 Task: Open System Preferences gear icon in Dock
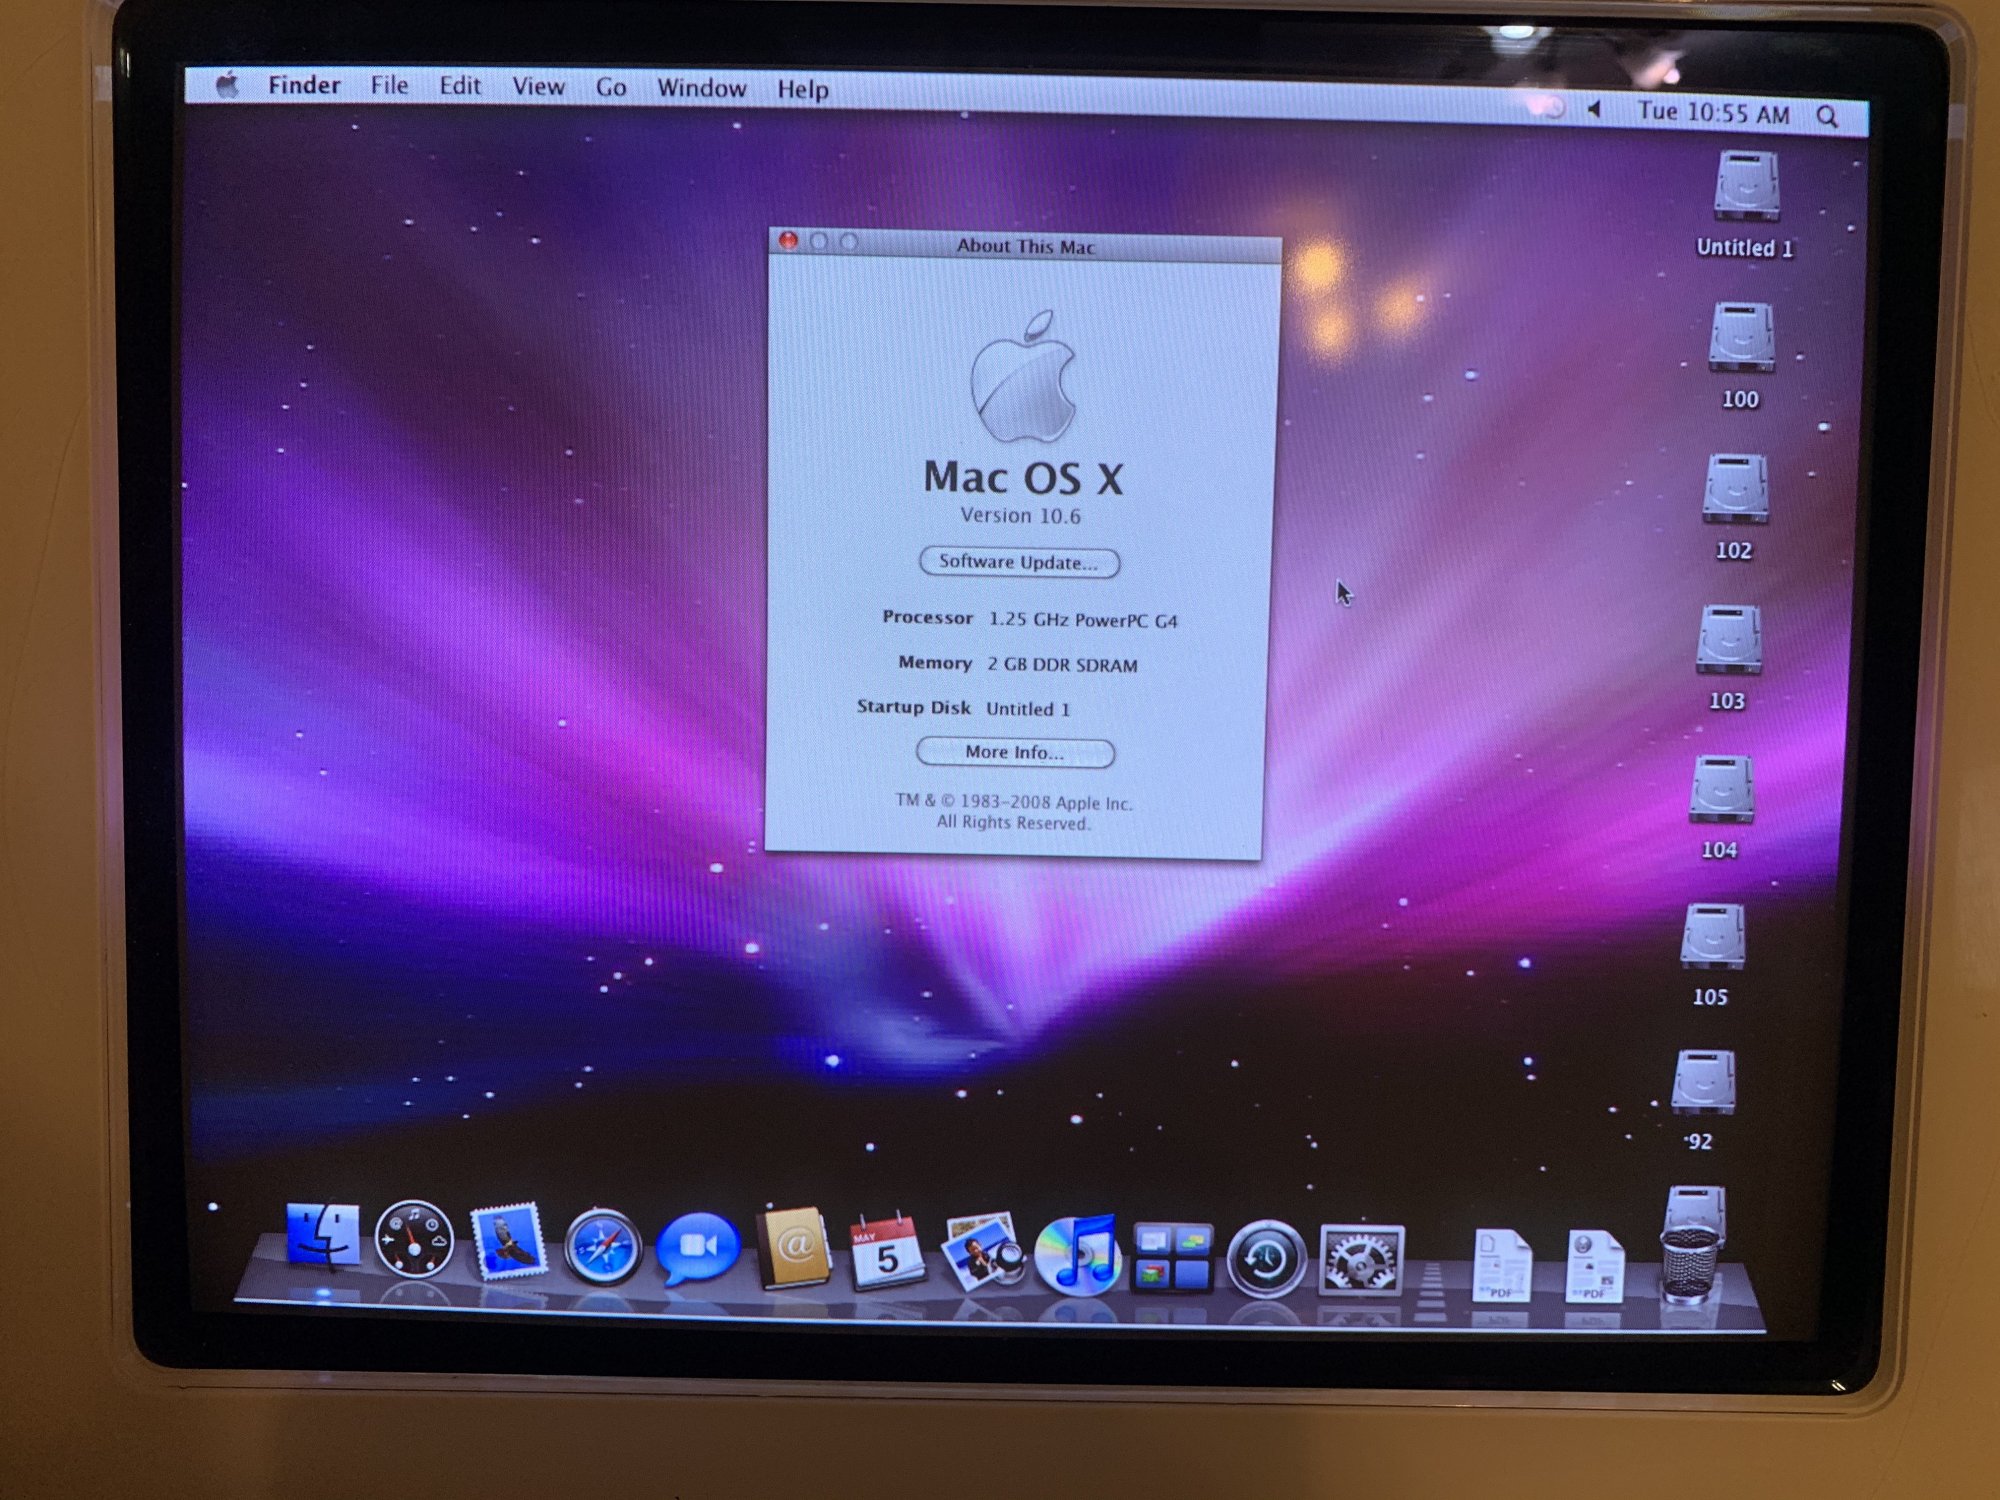(1361, 1262)
